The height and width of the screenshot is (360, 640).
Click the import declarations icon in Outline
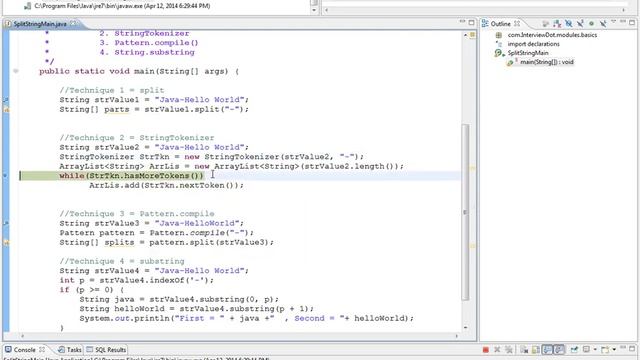[498, 44]
